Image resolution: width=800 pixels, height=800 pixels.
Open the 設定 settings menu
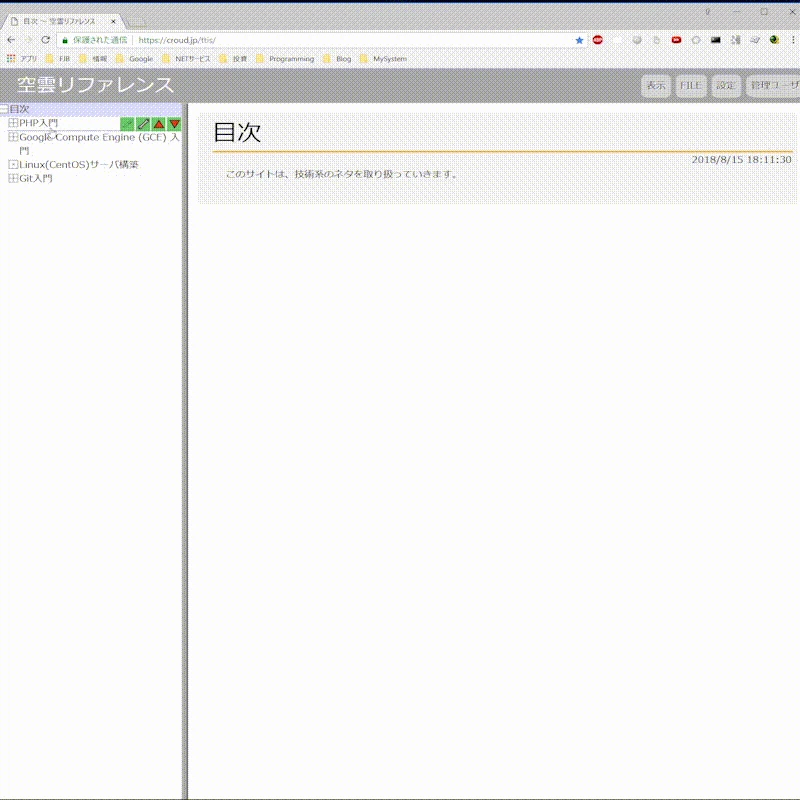pos(726,85)
